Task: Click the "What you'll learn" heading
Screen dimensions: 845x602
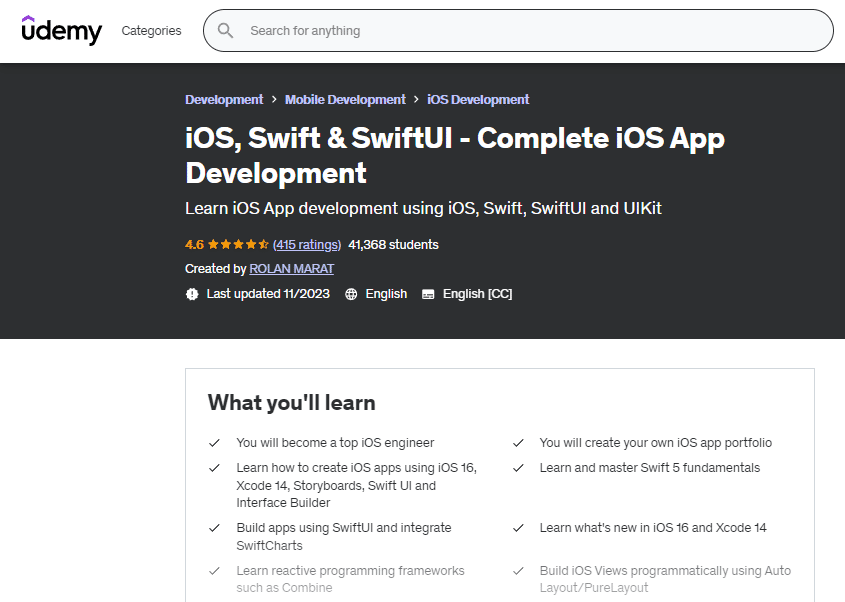Action: pyautogui.click(x=292, y=403)
